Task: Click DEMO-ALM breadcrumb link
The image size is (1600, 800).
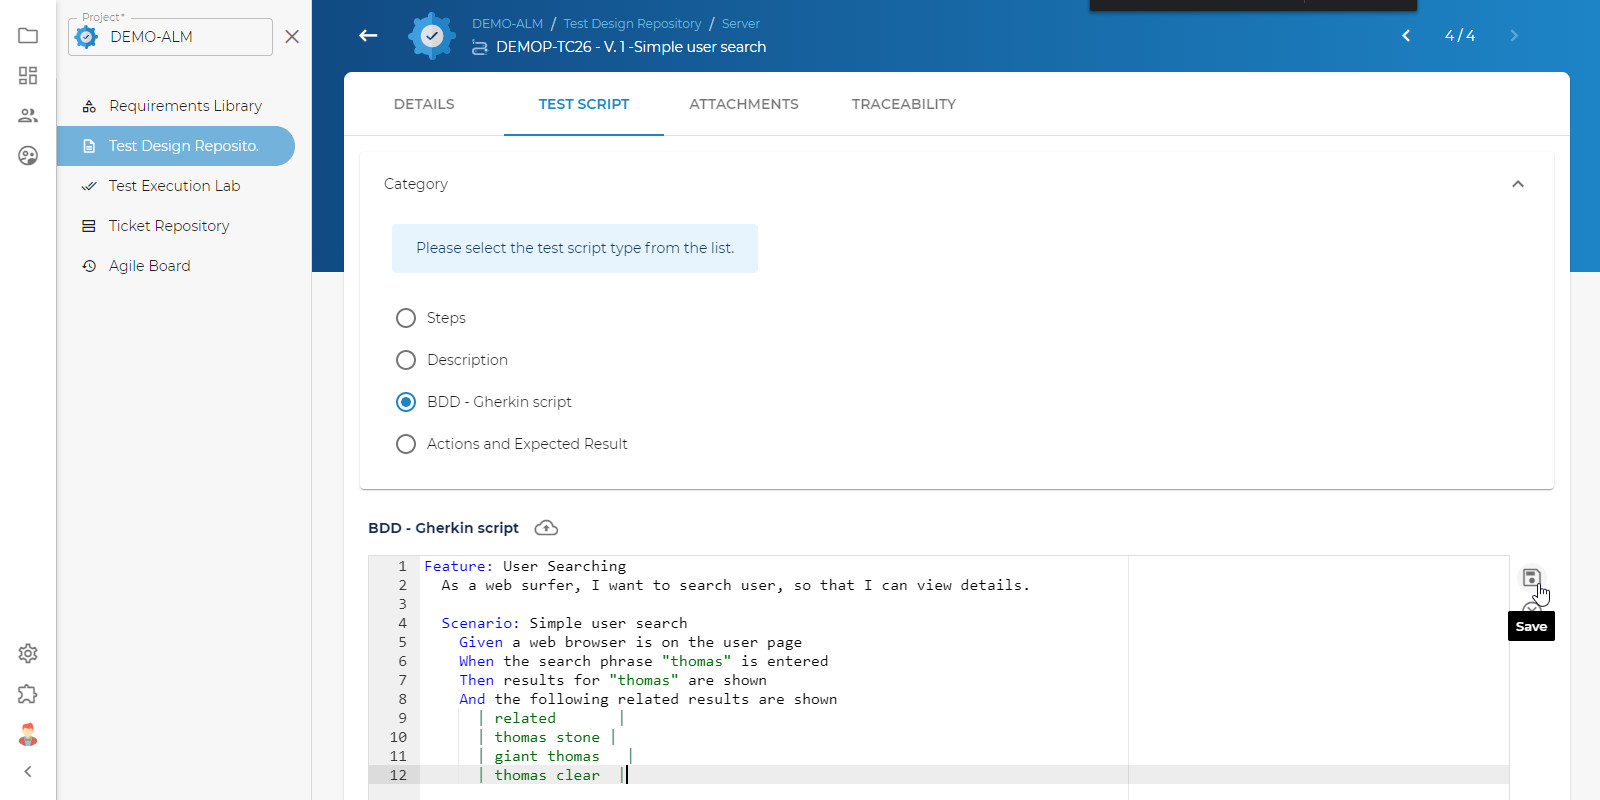Action: [507, 23]
